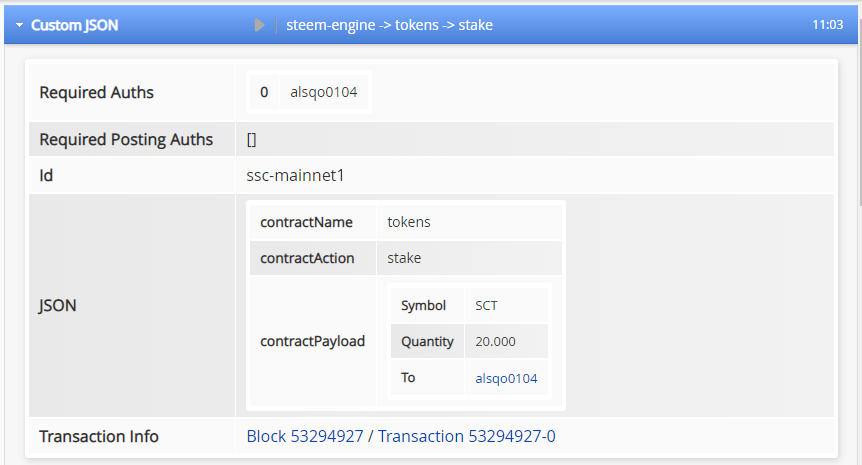Select the Symbol SCT value
Viewport: 862px width, 465px height.
(486, 306)
